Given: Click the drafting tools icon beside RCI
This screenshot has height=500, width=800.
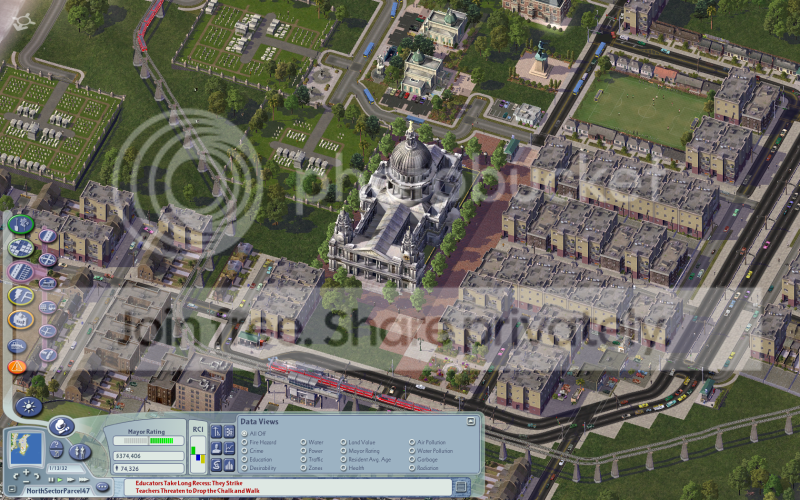Looking at the screenshot, I should [216, 432].
